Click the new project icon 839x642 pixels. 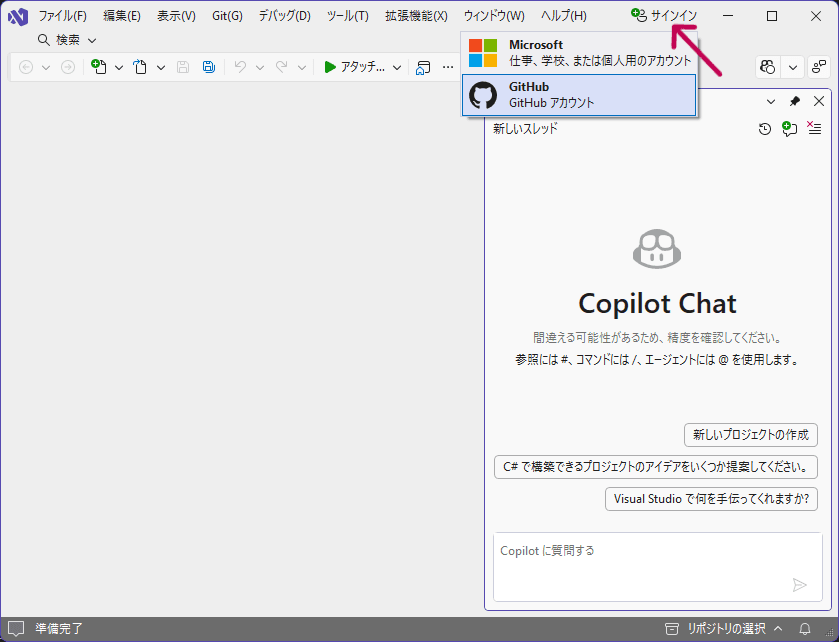99,66
